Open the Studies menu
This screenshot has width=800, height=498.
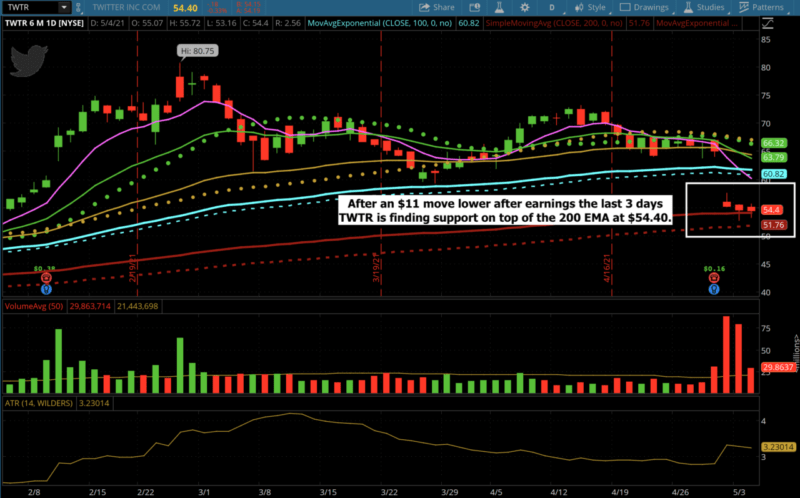click(704, 7)
